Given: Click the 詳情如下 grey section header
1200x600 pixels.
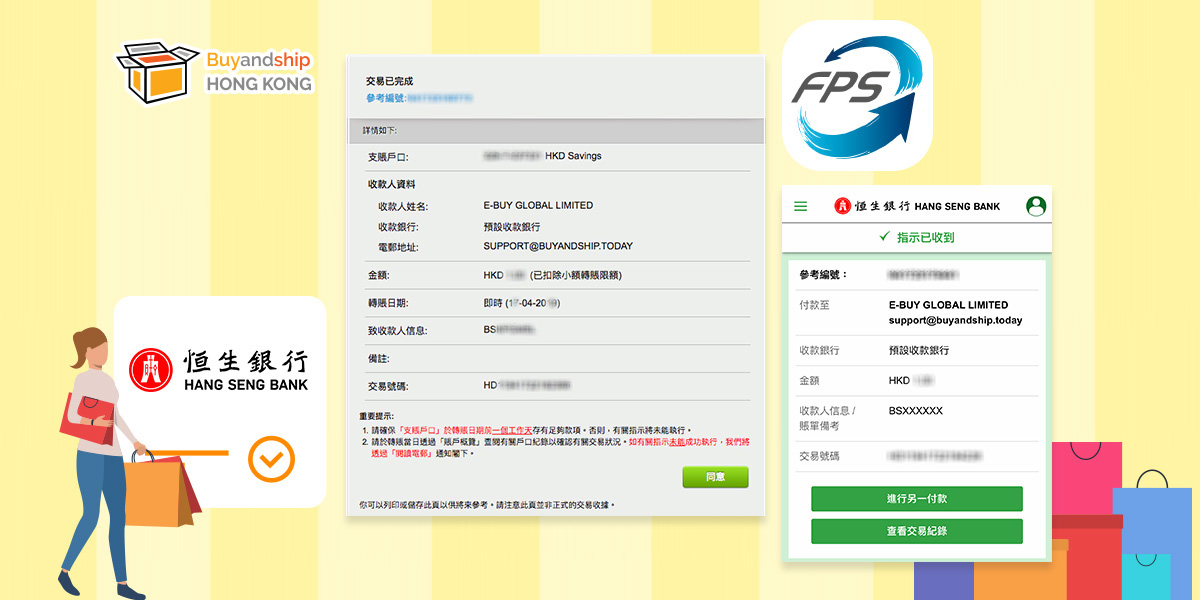Looking at the screenshot, I should pos(555,130).
